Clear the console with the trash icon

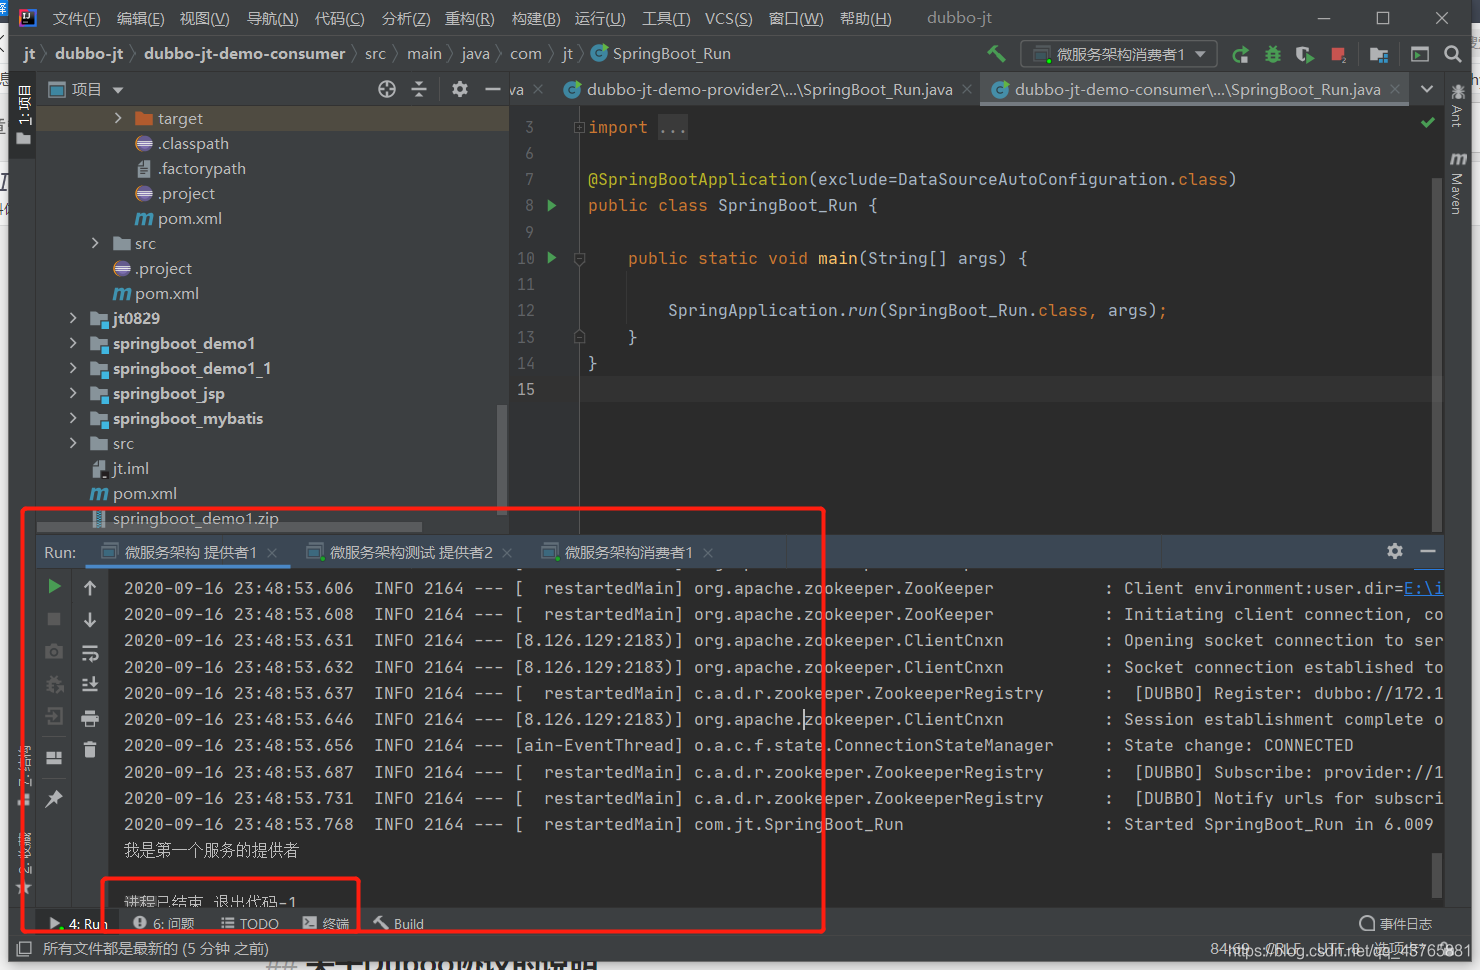(x=90, y=749)
